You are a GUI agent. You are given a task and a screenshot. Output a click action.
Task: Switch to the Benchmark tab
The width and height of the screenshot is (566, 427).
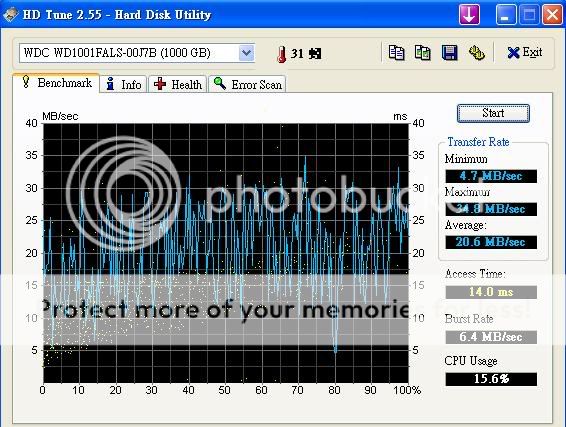point(56,83)
